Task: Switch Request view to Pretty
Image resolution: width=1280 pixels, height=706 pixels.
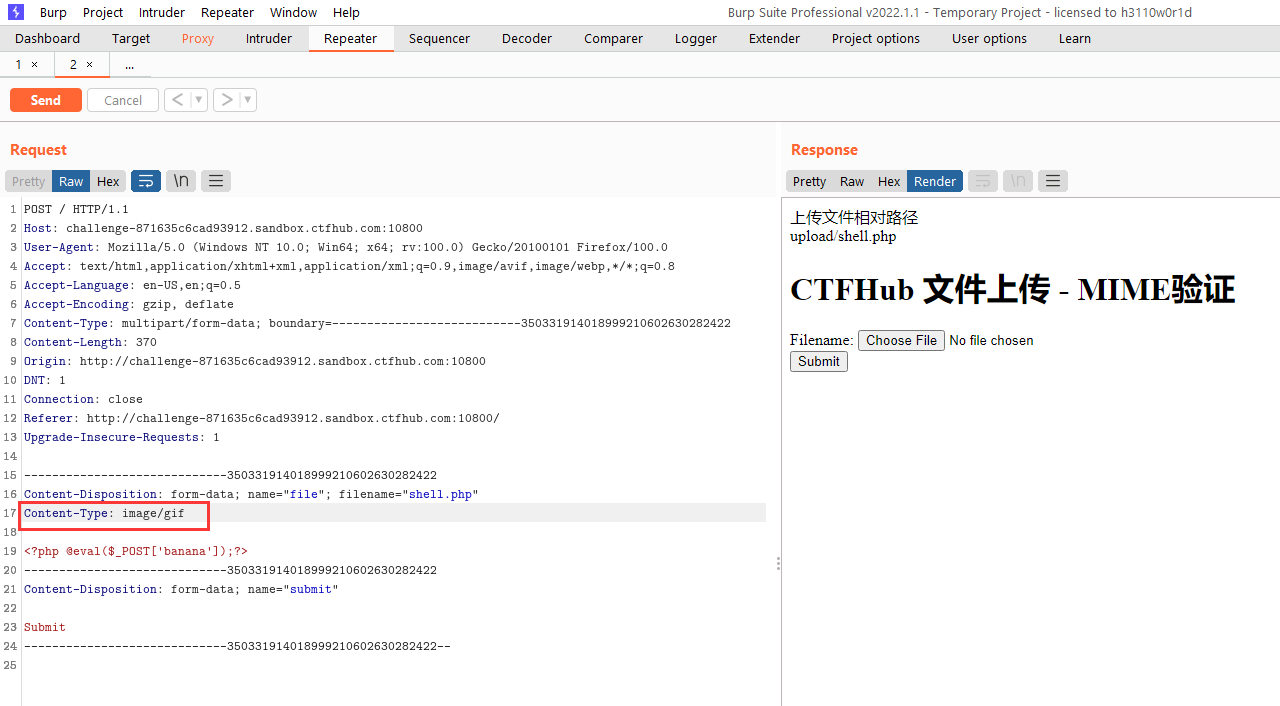Action: coord(28,181)
